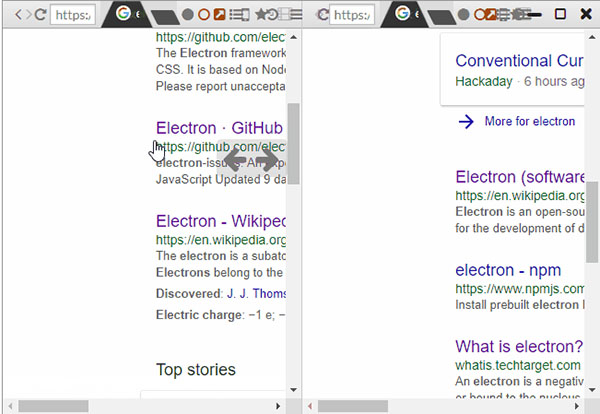Open the 'Electron · GitHub' result
Viewport: 600px width, 414px height.
220,128
